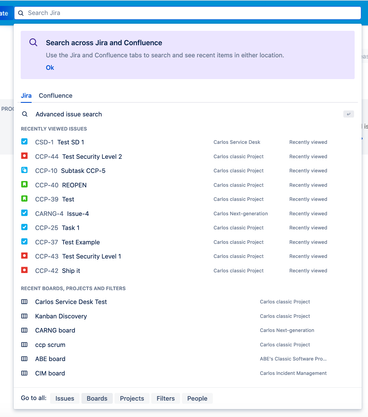Click the enter key icon beside Advanced issue search
The image size is (368, 417).
click(x=348, y=114)
